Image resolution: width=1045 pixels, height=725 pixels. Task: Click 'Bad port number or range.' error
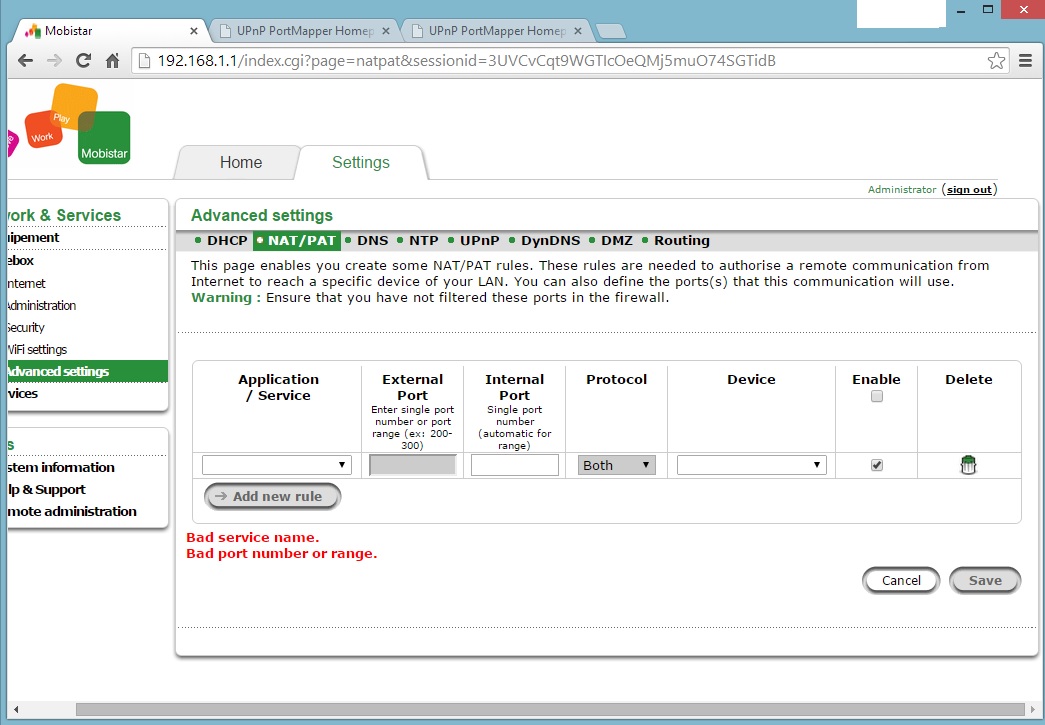tap(281, 553)
